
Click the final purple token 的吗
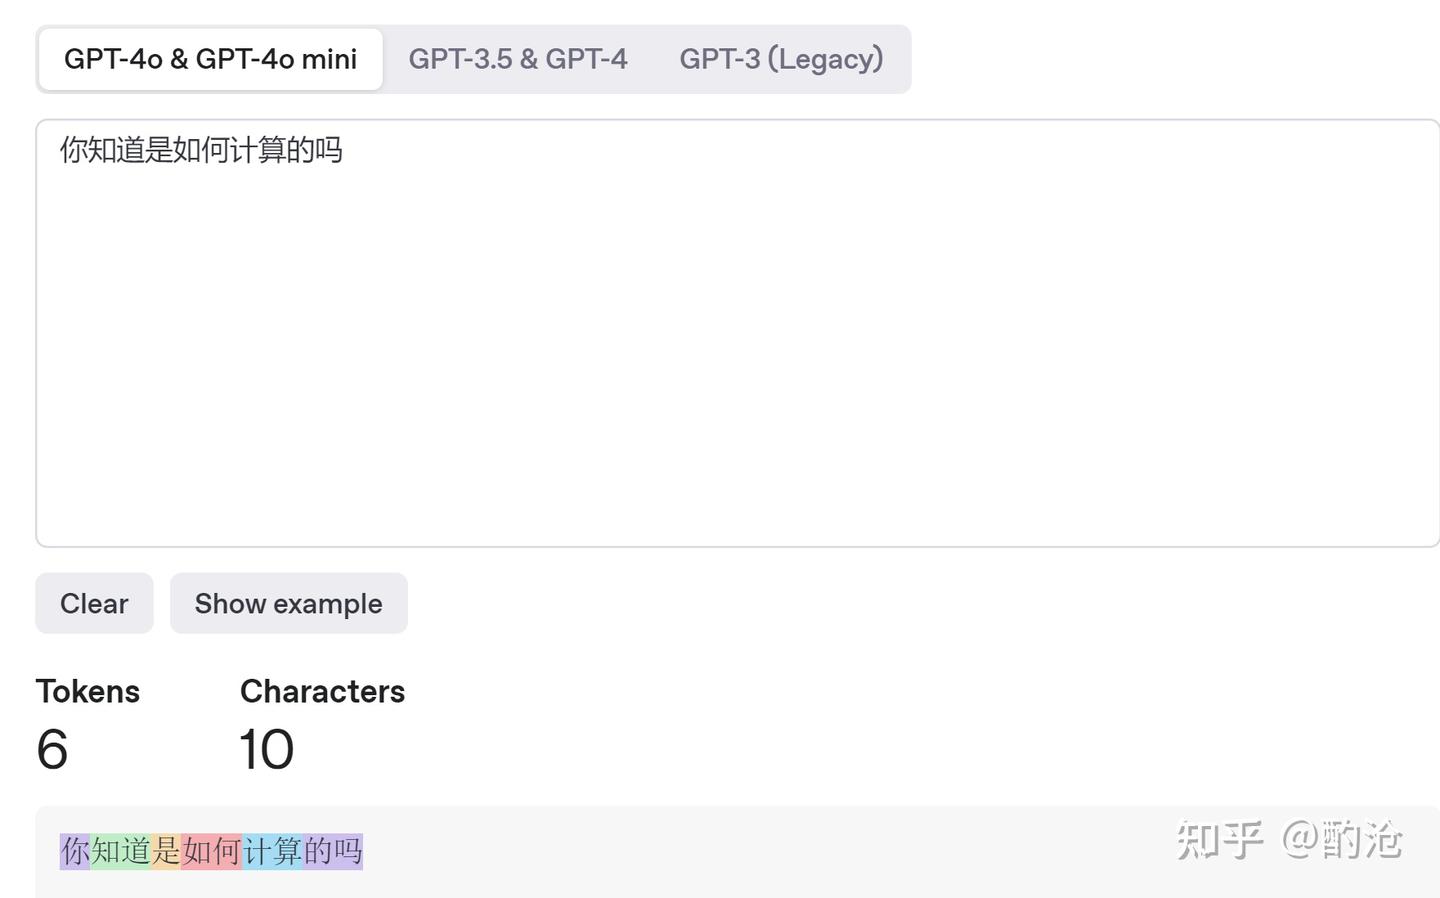click(334, 851)
